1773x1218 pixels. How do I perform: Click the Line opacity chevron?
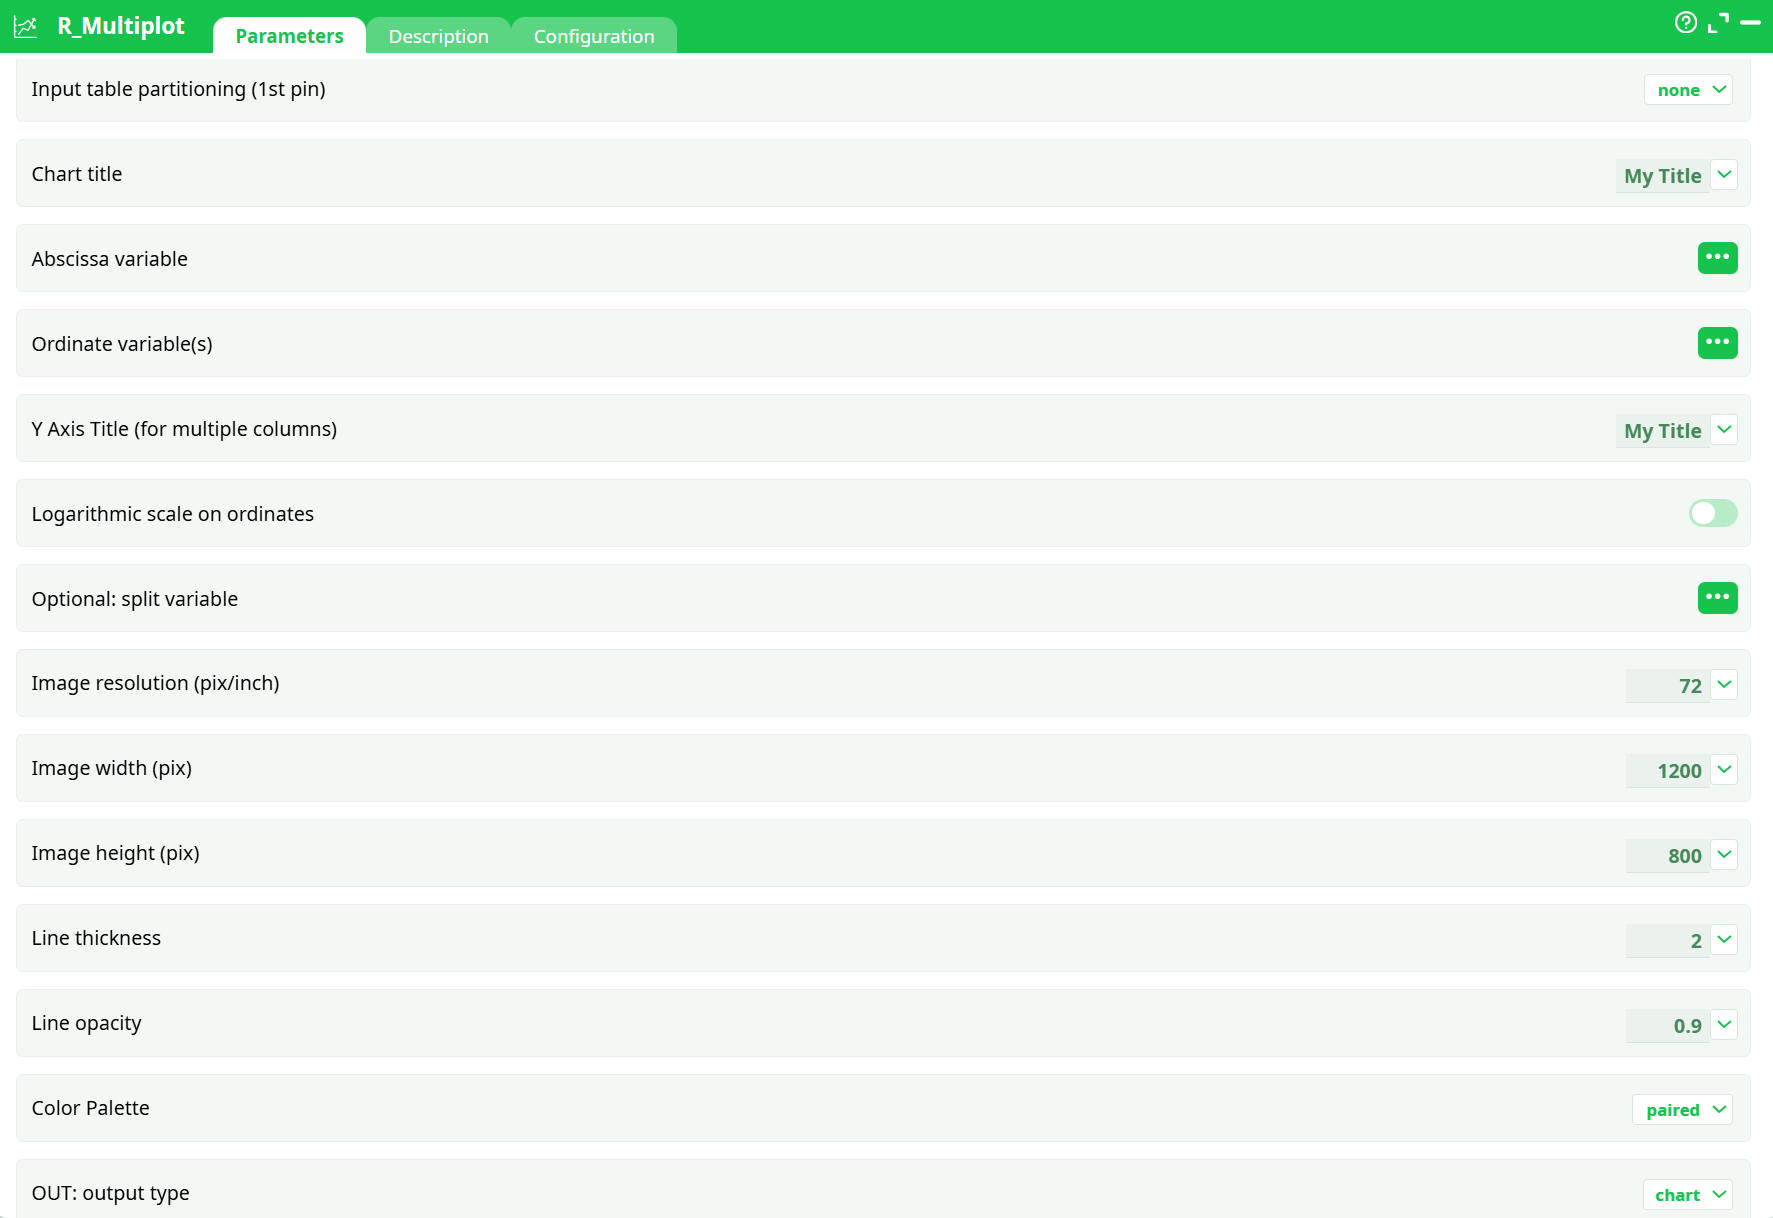pyautogui.click(x=1724, y=1025)
